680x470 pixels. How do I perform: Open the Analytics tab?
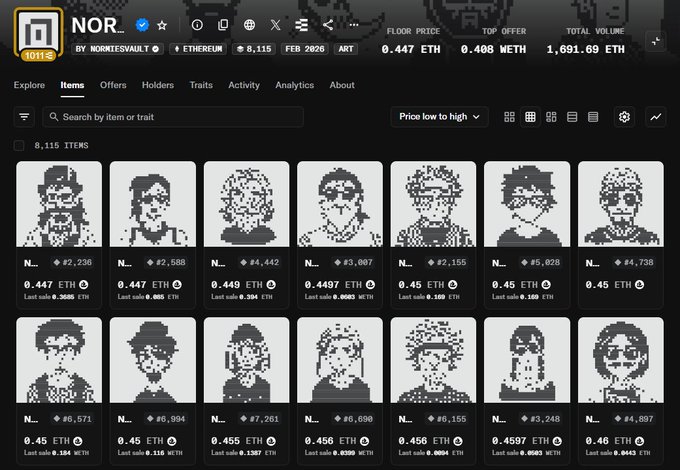(x=294, y=85)
